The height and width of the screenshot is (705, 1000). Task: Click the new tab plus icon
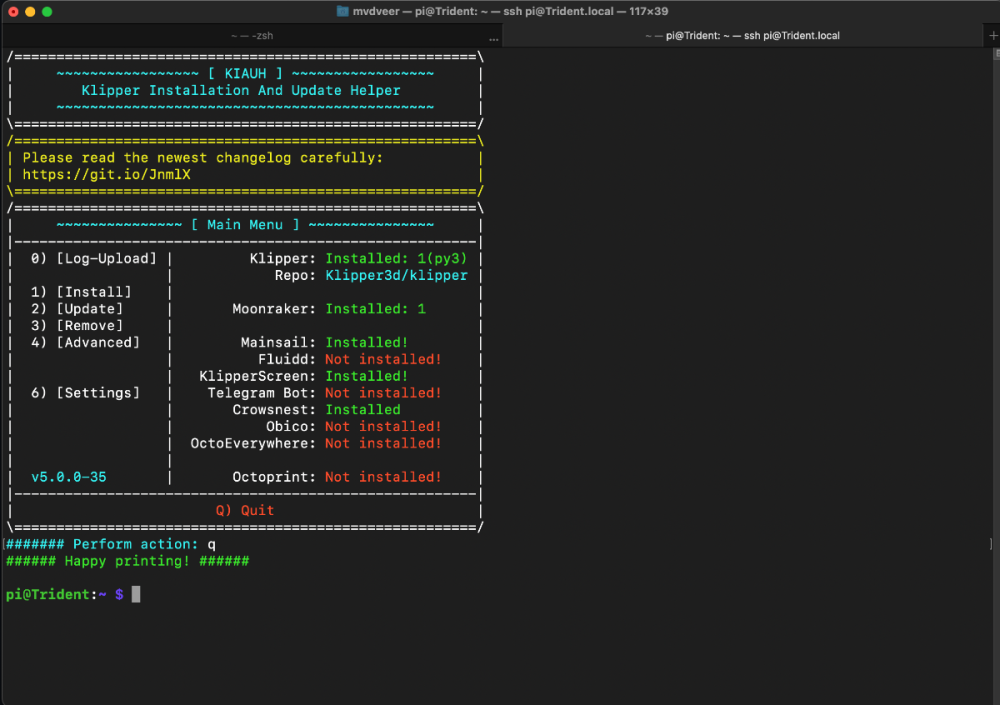click(992, 36)
